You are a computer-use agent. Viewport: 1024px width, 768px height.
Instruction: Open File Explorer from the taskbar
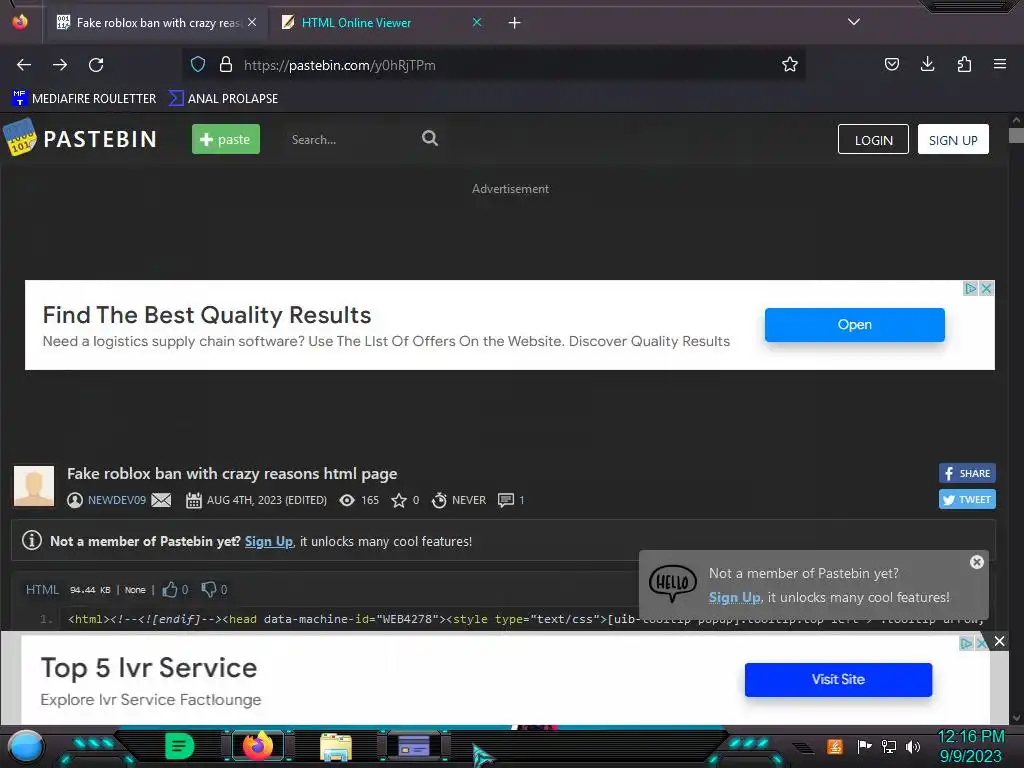click(x=336, y=747)
